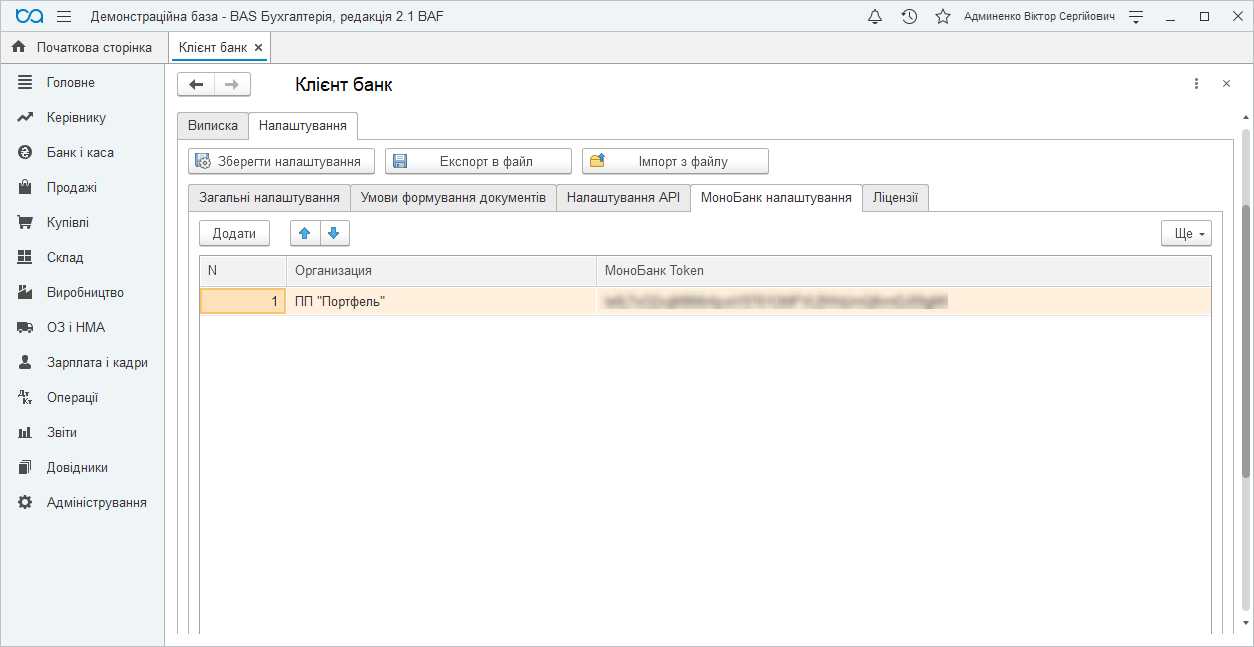Viewport: 1254px width, 647px height.
Task: Open history clock icon in title bar
Action: (x=909, y=17)
